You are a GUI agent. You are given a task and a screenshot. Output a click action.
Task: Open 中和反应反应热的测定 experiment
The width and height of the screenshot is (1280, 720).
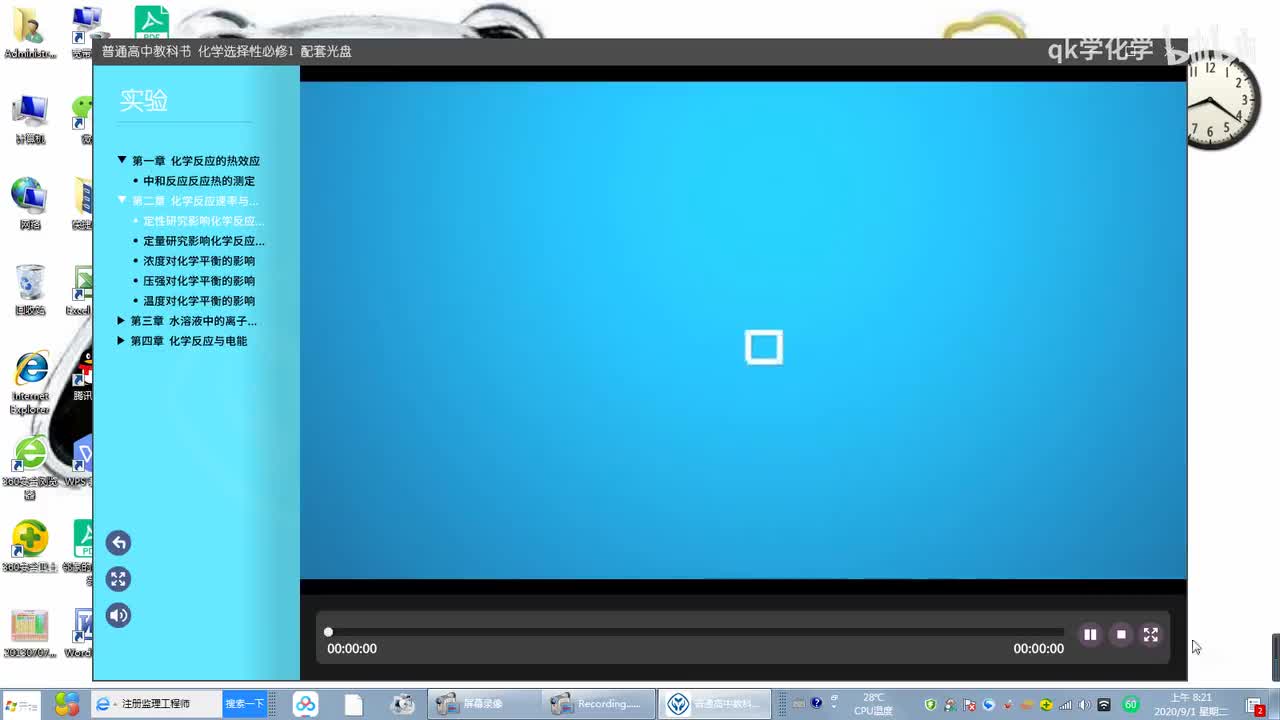(199, 181)
